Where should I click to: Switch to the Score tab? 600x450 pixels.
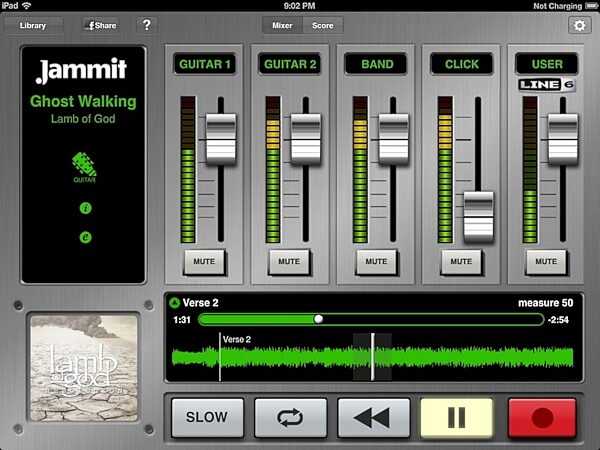tap(323, 26)
